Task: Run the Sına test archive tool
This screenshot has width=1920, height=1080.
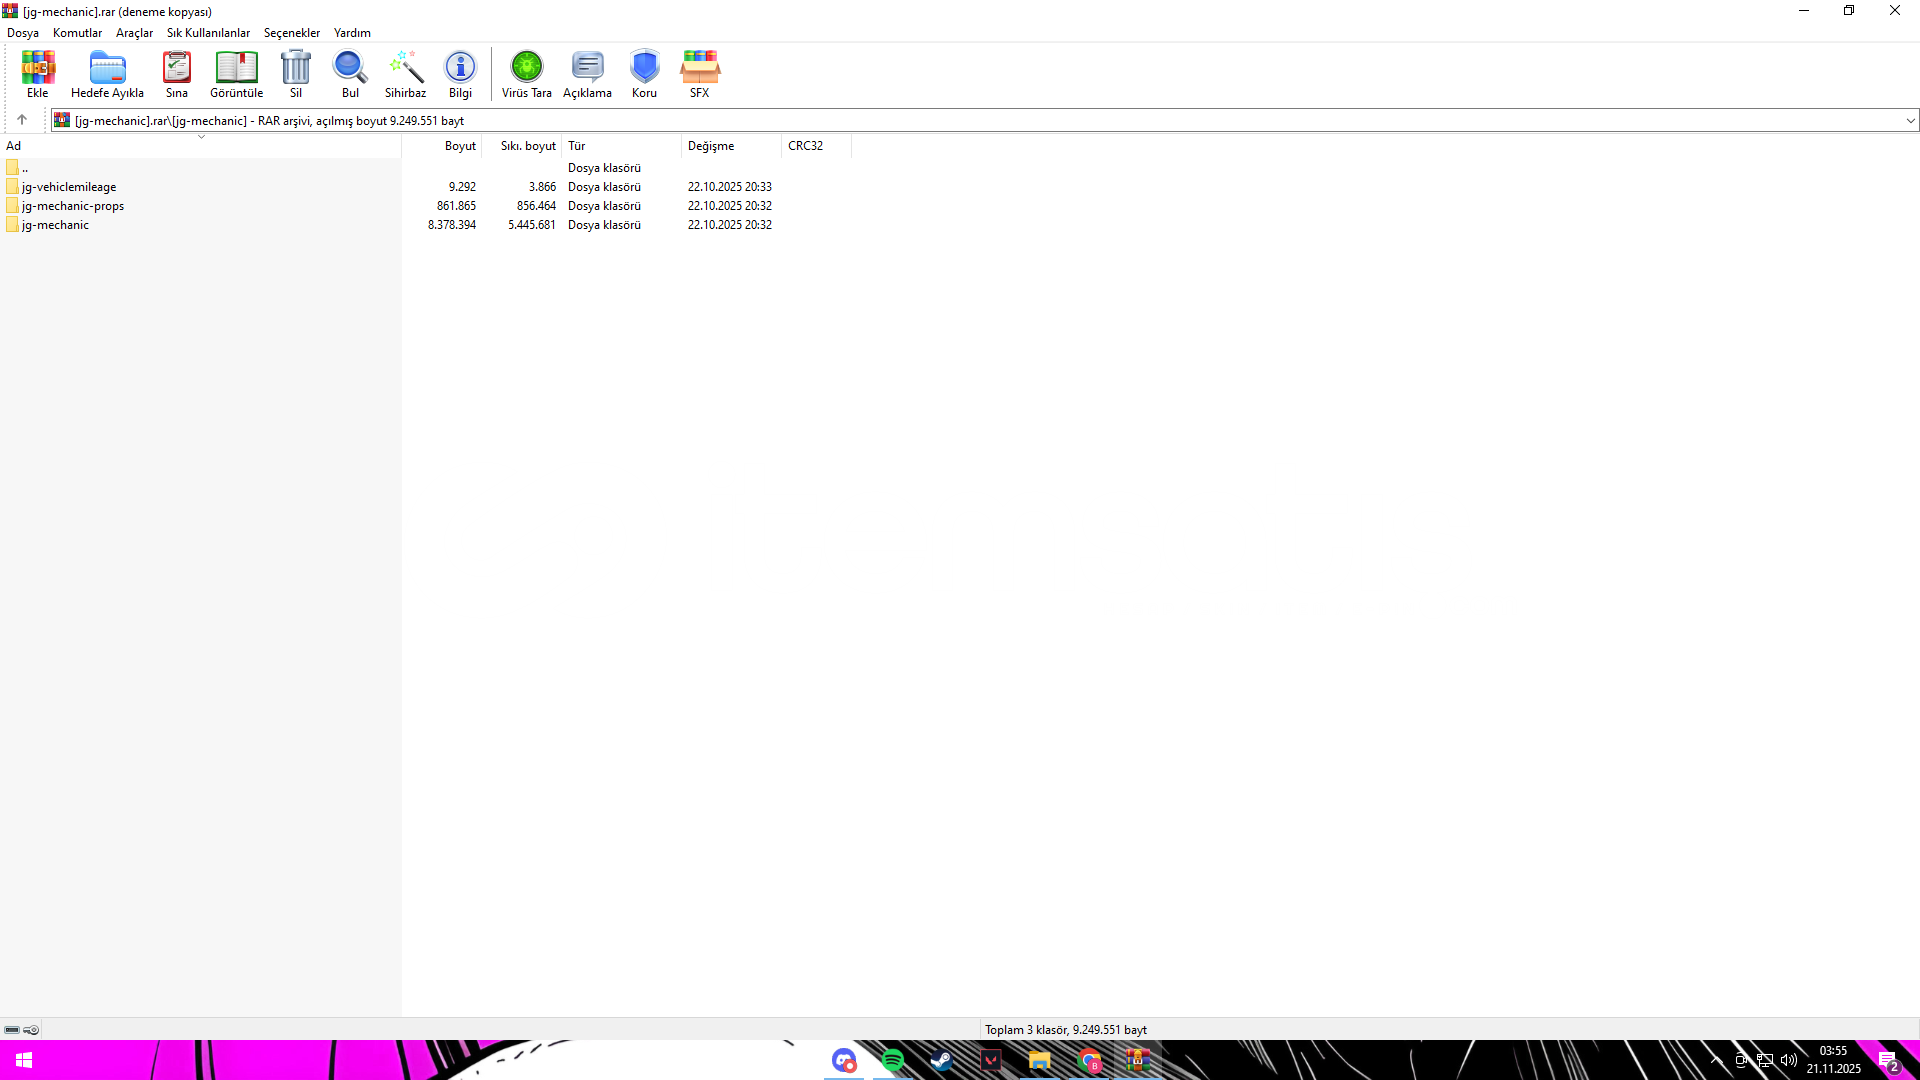Action: point(177,68)
